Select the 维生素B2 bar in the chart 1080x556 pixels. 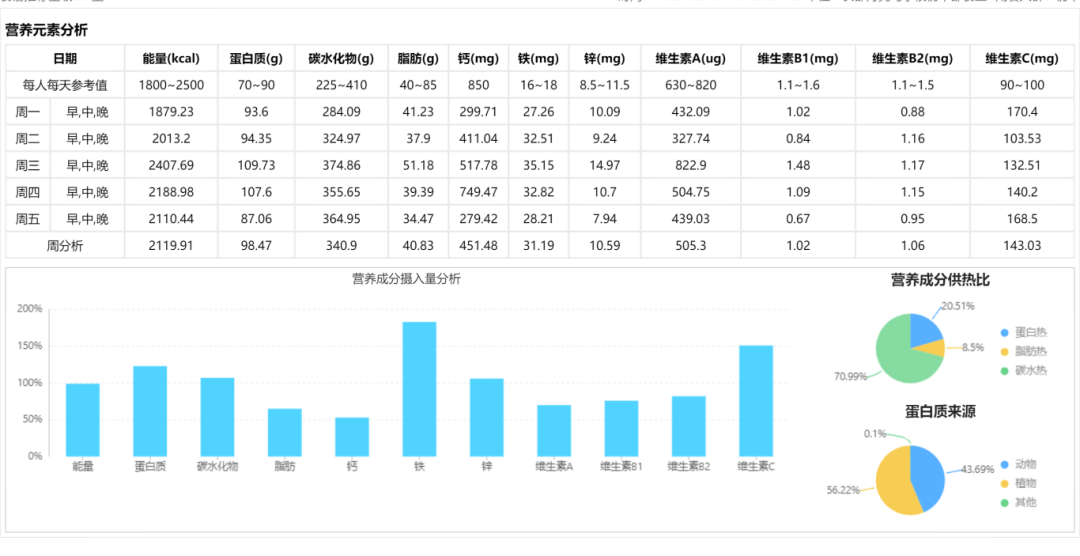coord(689,426)
